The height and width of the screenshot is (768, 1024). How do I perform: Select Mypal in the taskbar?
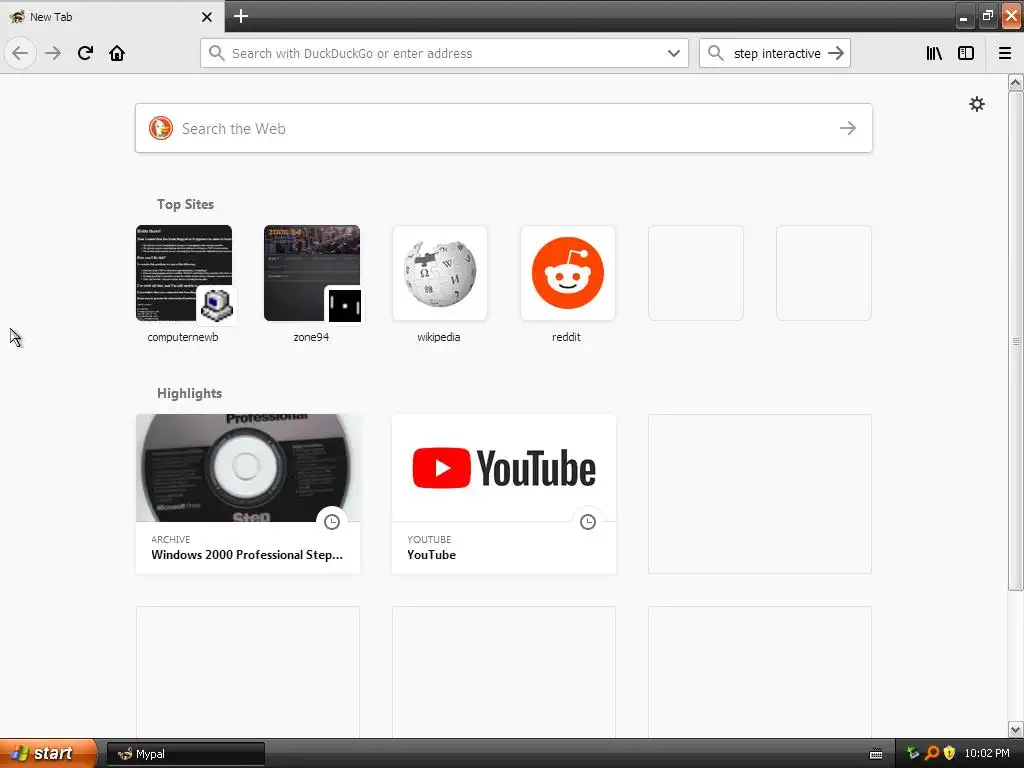186,754
